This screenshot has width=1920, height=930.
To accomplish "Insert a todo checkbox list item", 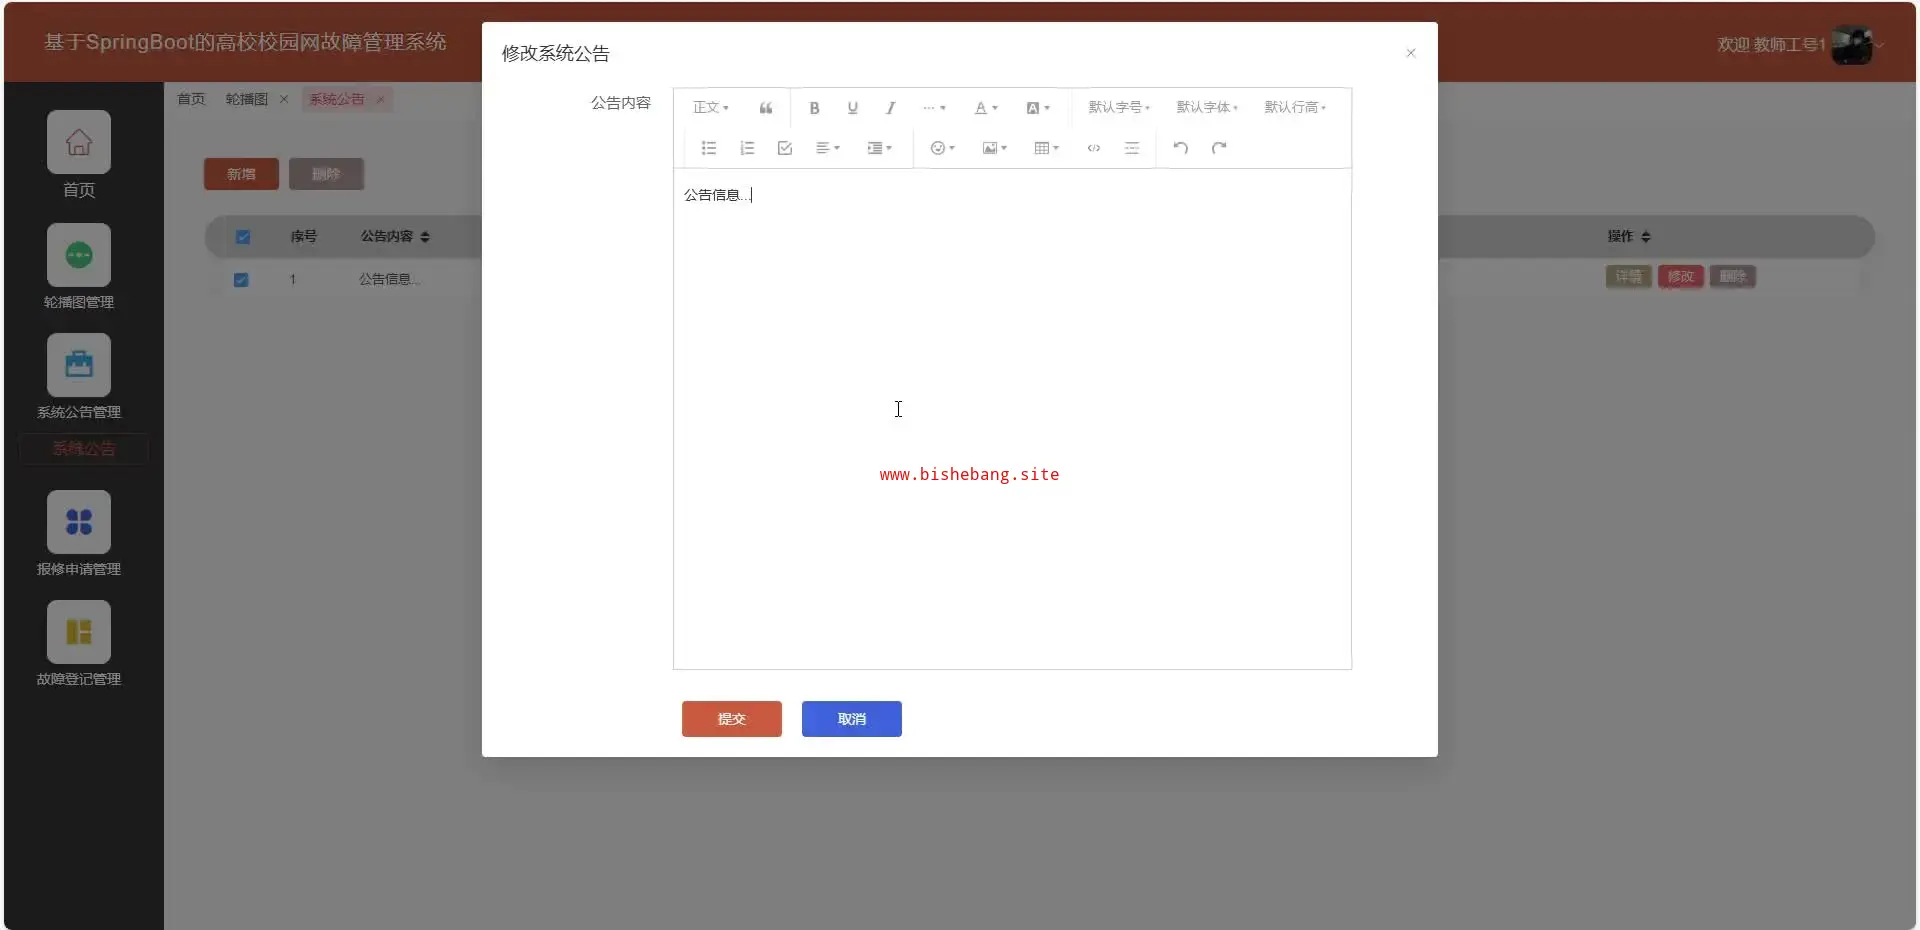I will point(785,148).
